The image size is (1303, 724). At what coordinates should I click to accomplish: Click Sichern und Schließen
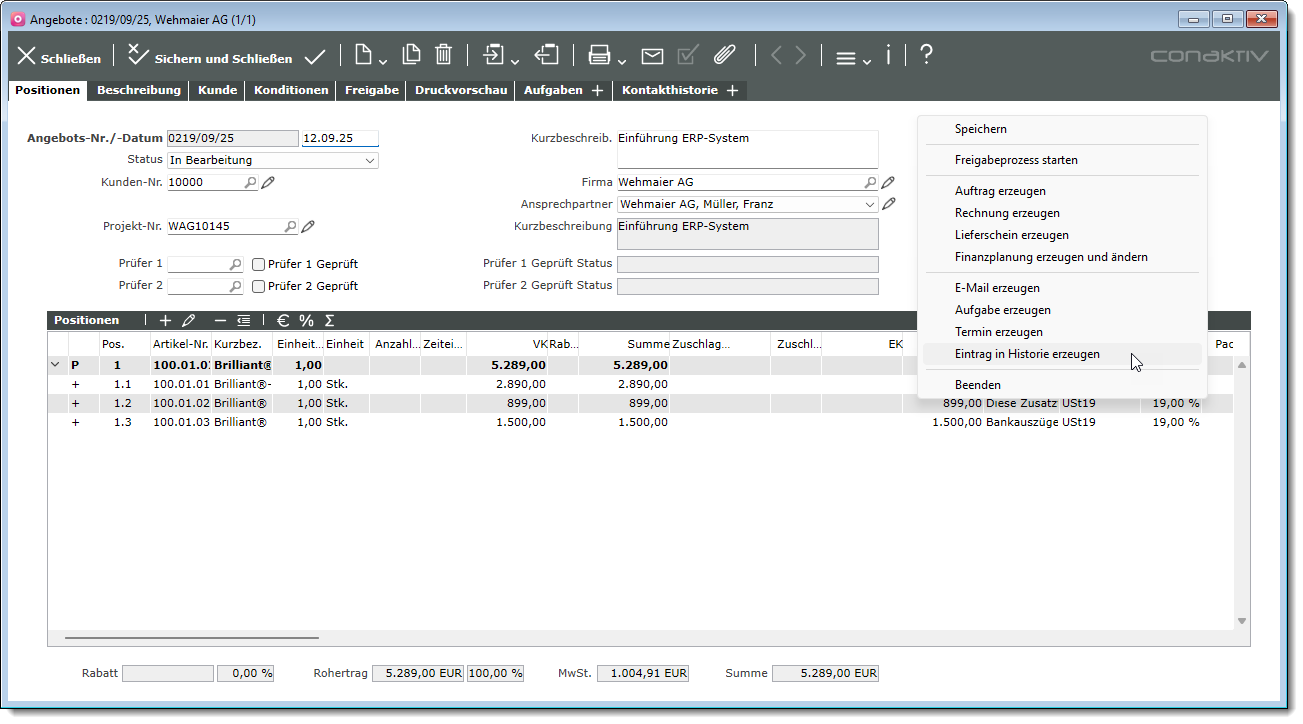tap(211, 57)
